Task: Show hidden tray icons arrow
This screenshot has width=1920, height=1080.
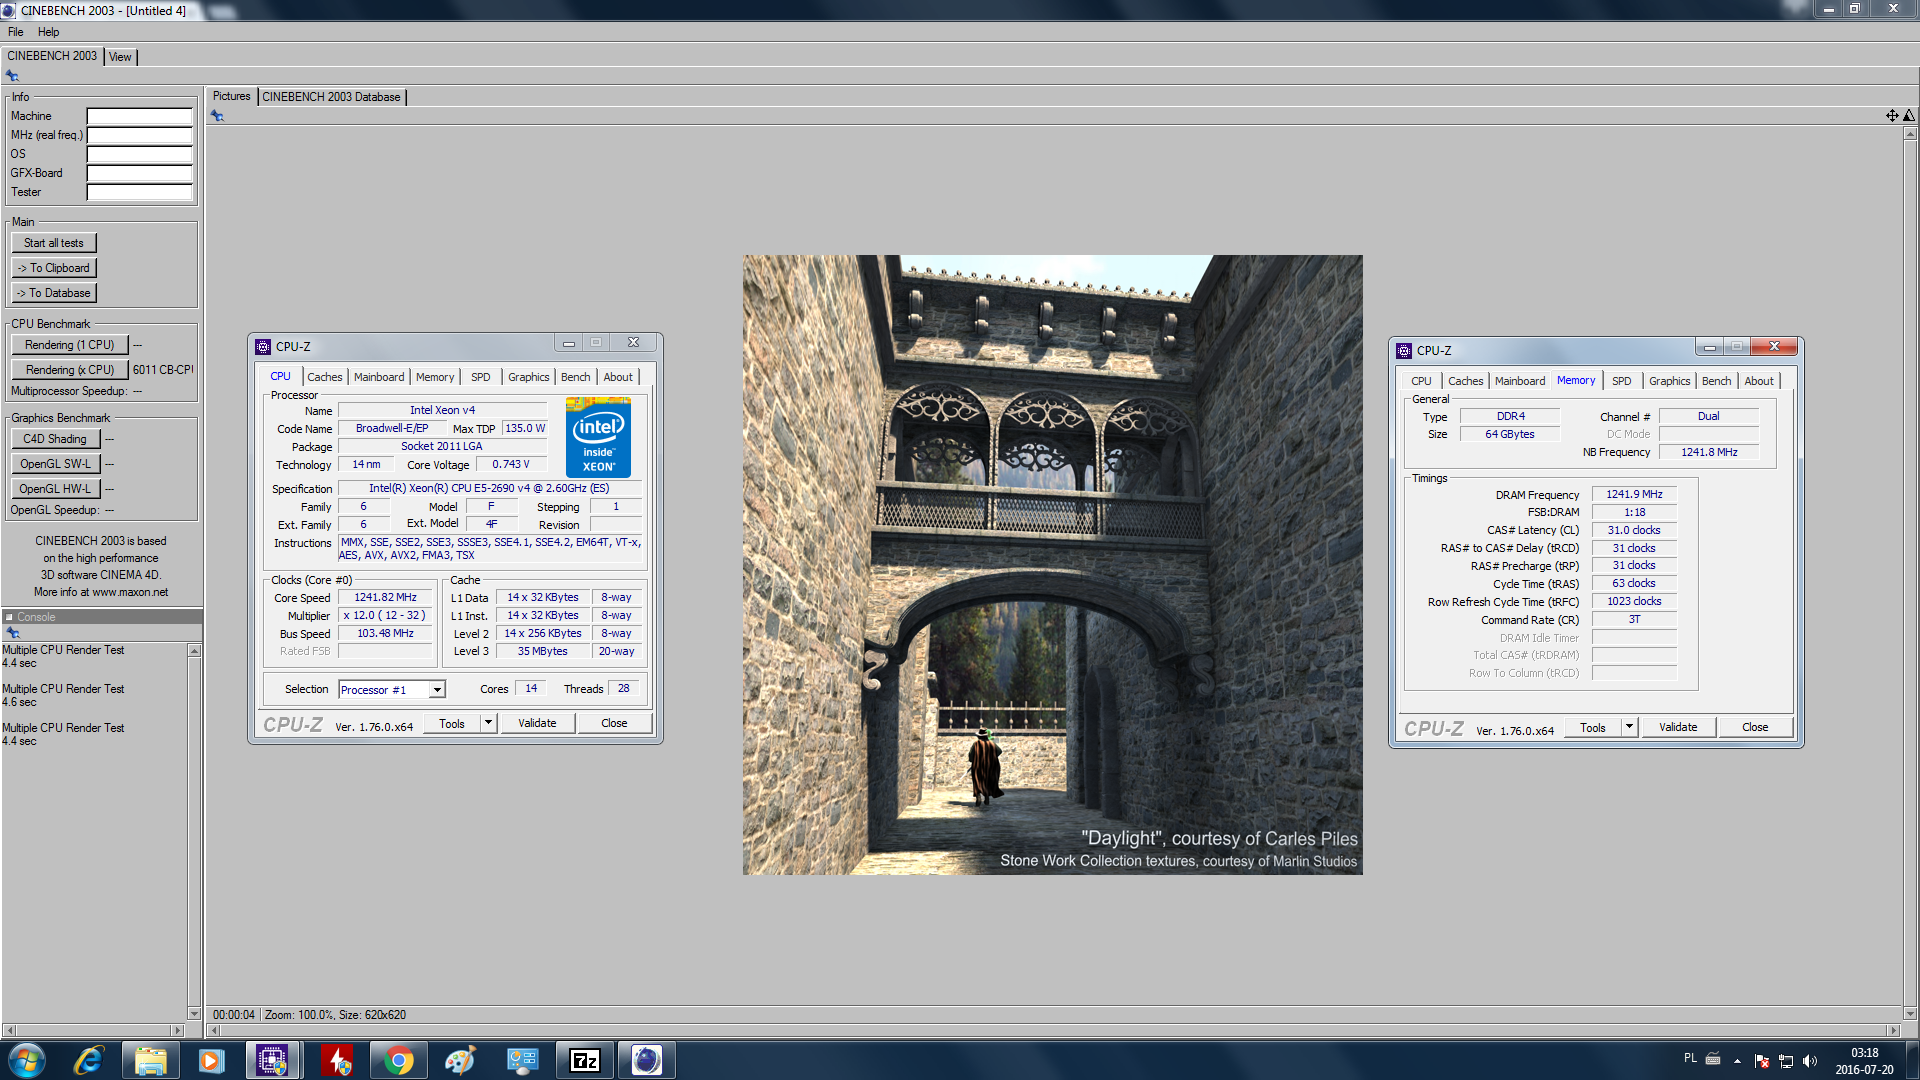Action: click(1737, 1061)
